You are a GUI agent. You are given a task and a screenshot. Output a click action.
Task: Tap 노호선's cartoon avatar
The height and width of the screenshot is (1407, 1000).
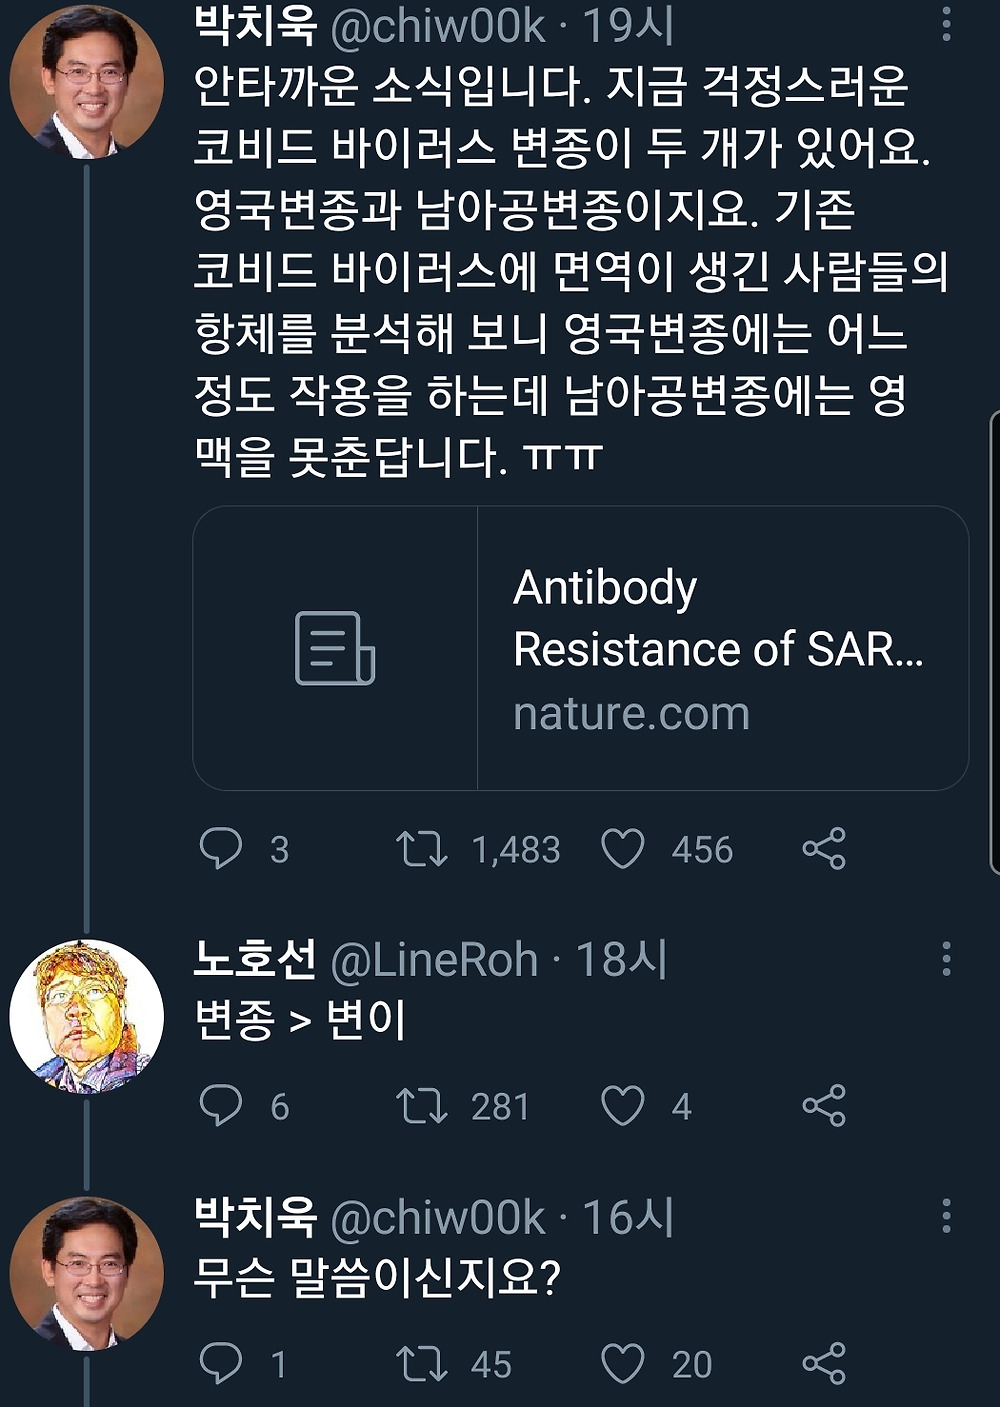click(86, 1016)
